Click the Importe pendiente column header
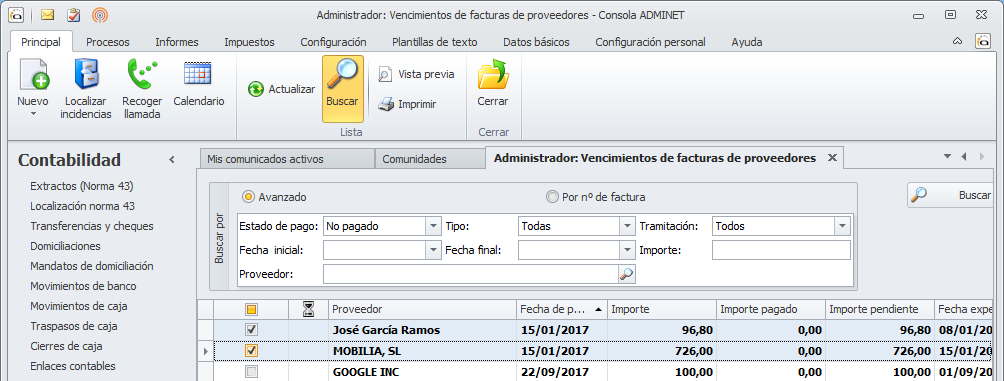This screenshot has width=1004, height=381. coord(880,309)
